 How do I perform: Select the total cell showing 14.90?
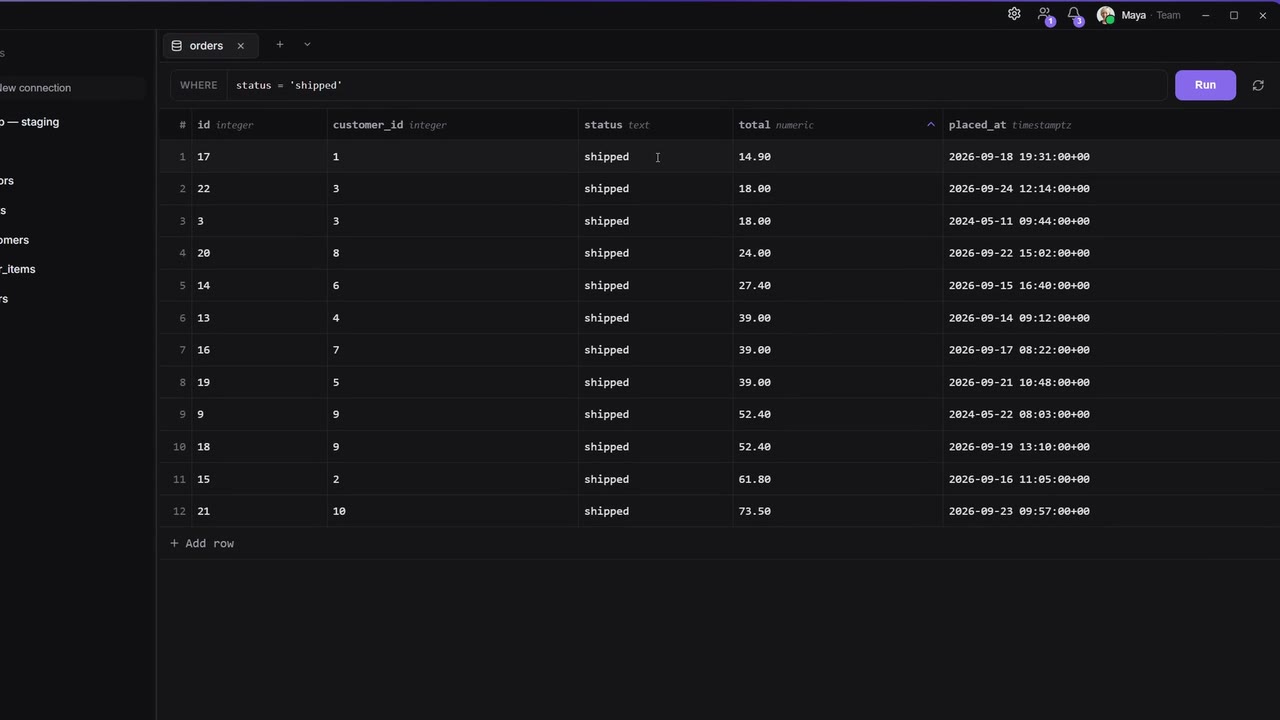coord(837,157)
